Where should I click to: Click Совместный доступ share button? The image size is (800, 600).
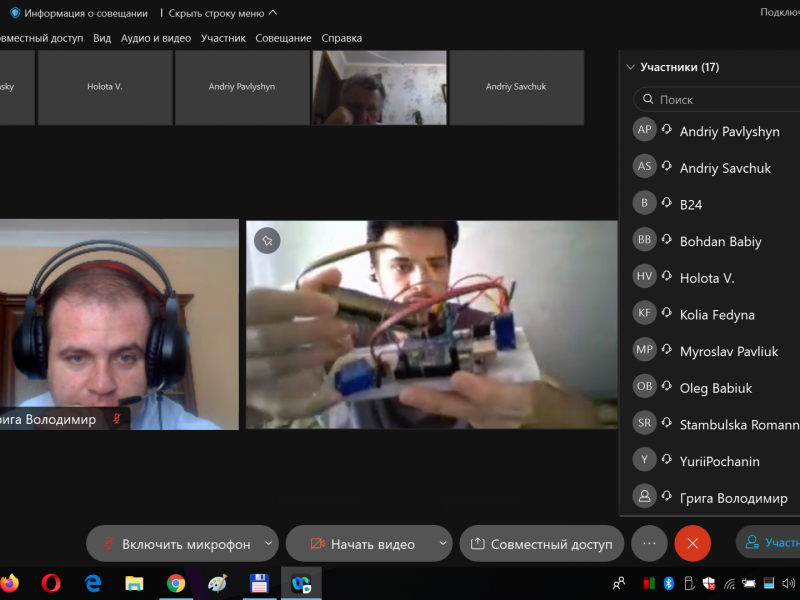(x=541, y=544)
